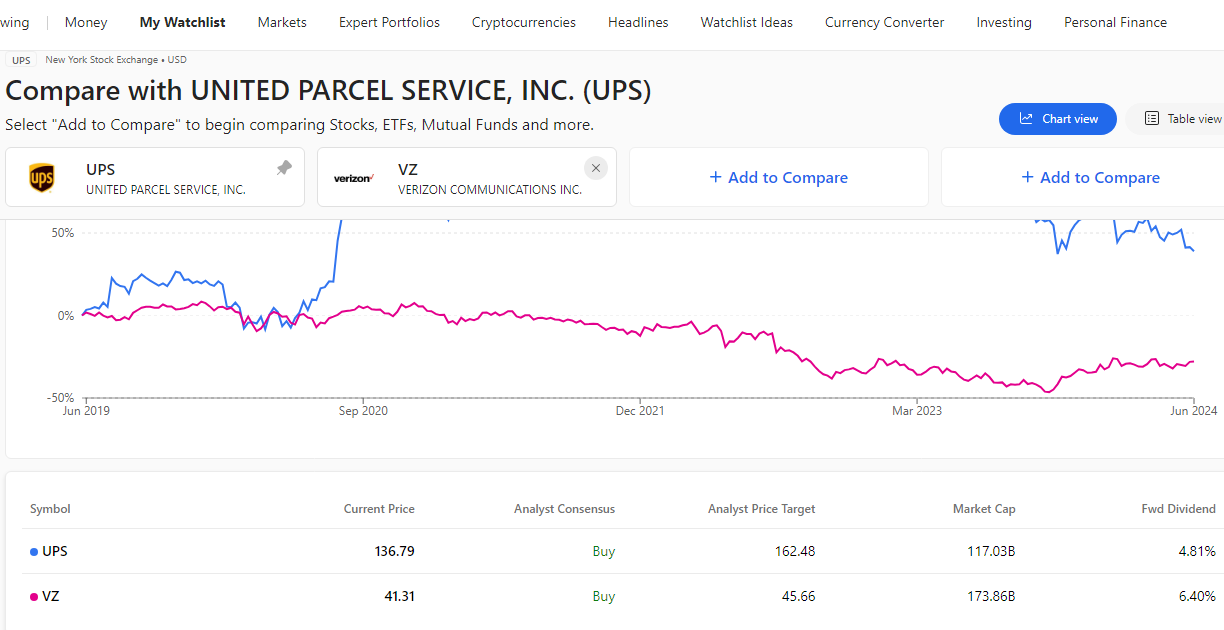Screen dimensions: 1224x630
Task: Open Headlines section
Action: pyautogui.click(x=638, y=22)
